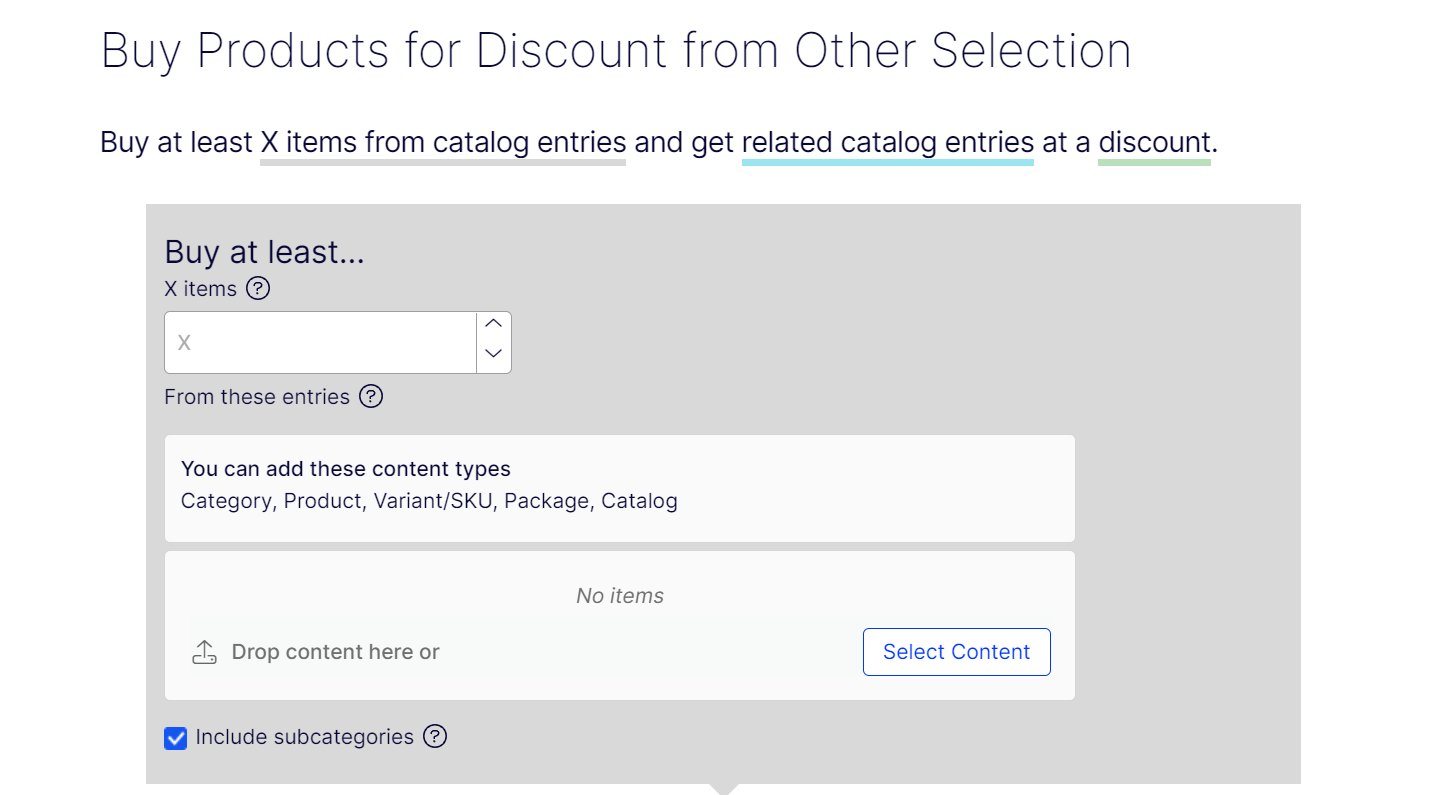Click the Select Content button
Image resolution: width=1452 pixels, height=795 pixels.
956,652
